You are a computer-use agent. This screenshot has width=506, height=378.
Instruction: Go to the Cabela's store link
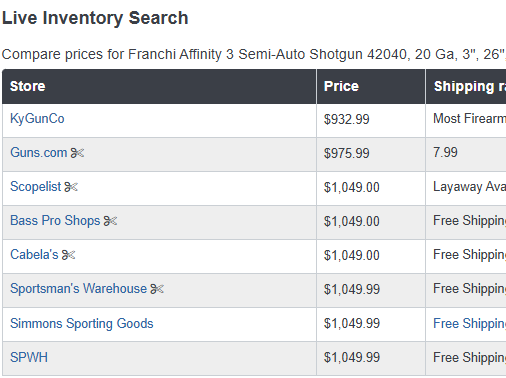[x=34, y=255]
